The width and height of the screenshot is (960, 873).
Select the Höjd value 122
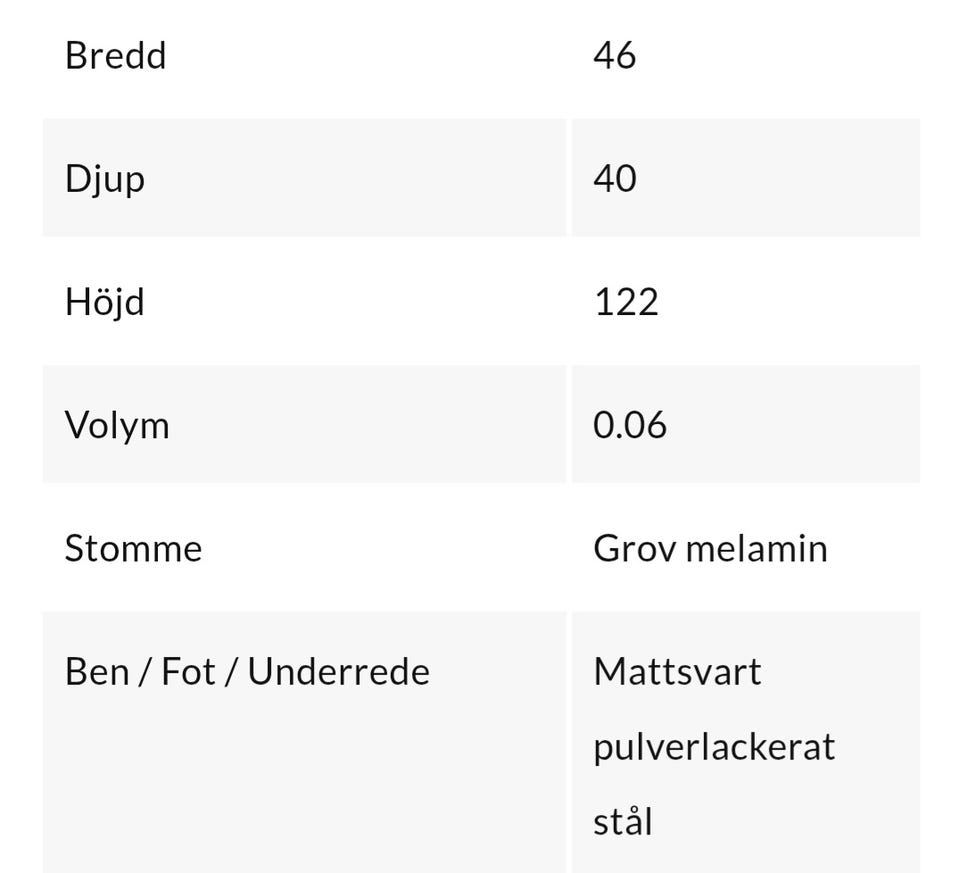626,302
